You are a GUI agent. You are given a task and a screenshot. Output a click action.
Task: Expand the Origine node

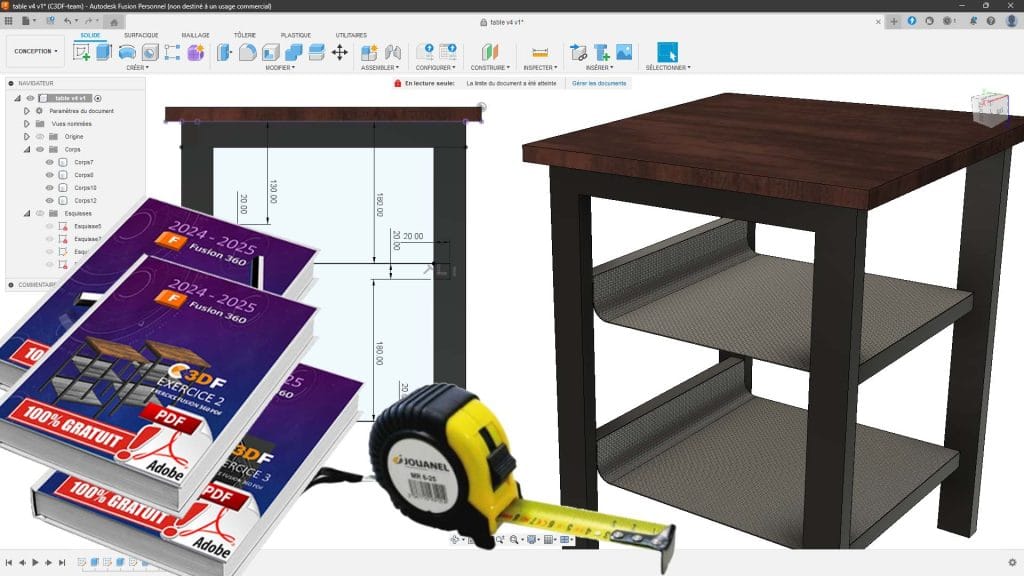(x=27, y=136)
